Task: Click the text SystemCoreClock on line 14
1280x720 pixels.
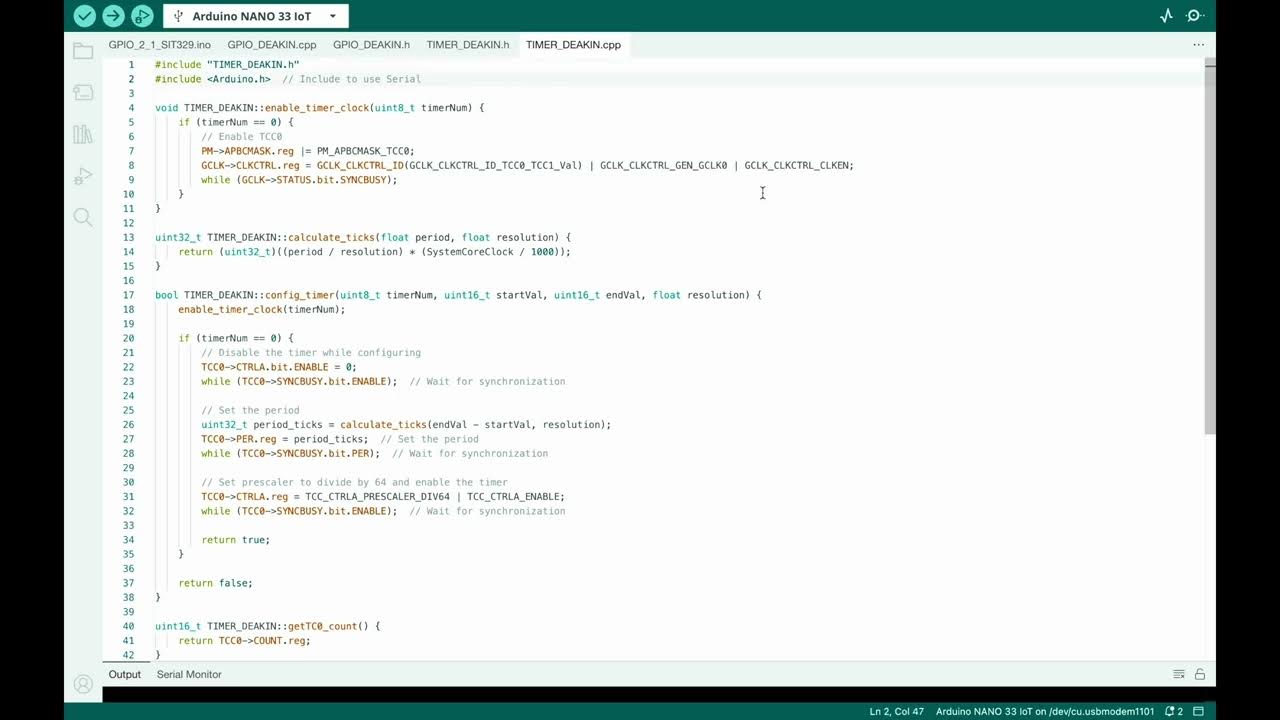Action: [x=470, y=252]
